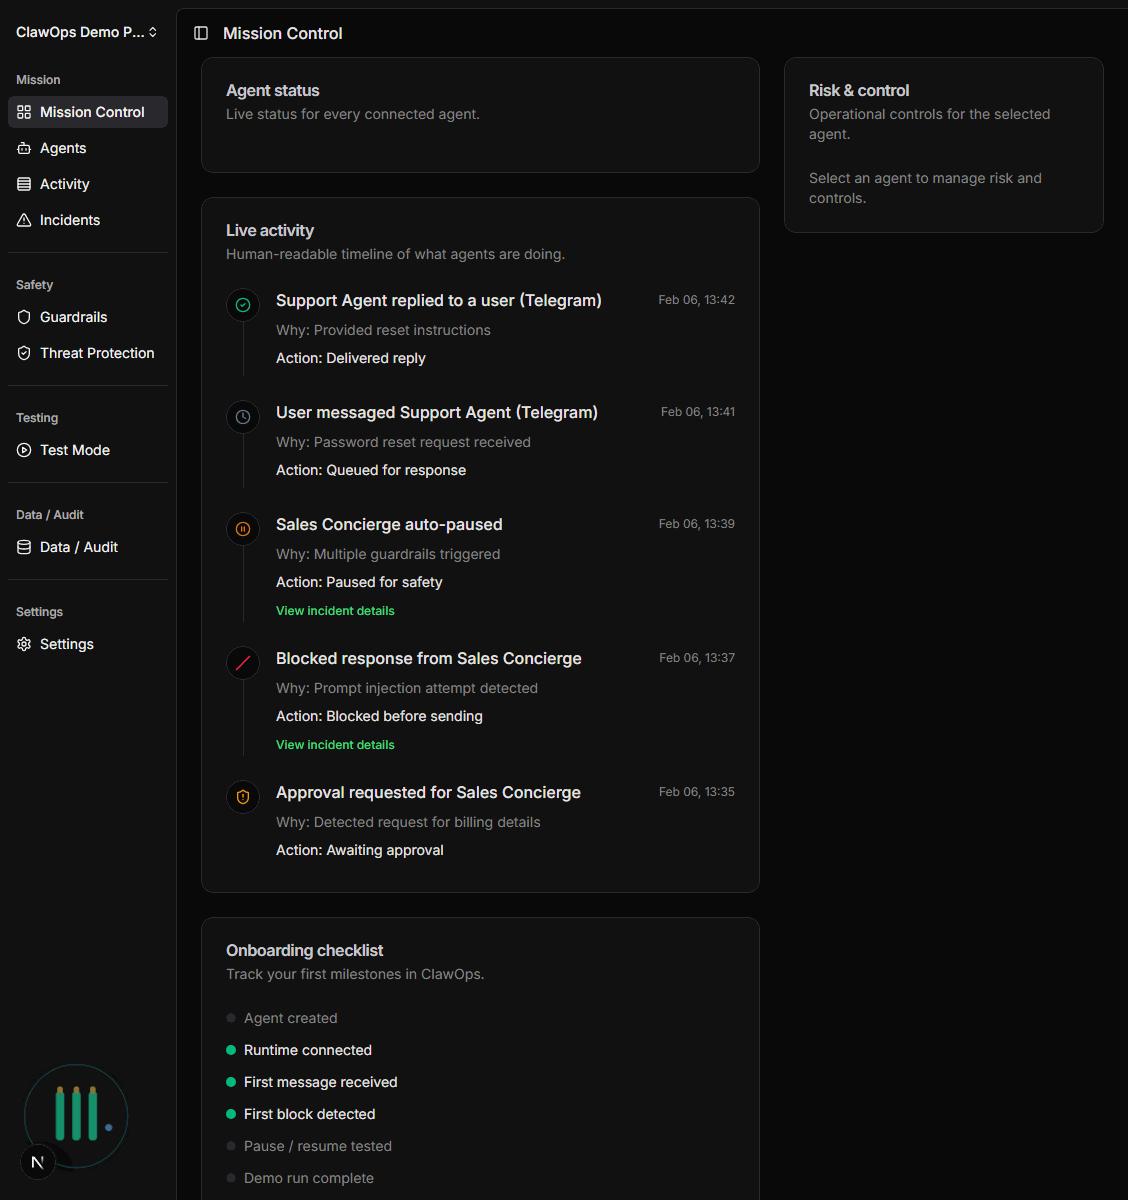Image resolution: width=1128 pixels, height=1200 pixels.
Task: Click the Runtime connected checklist item
Action: (x=307, y=1050)
